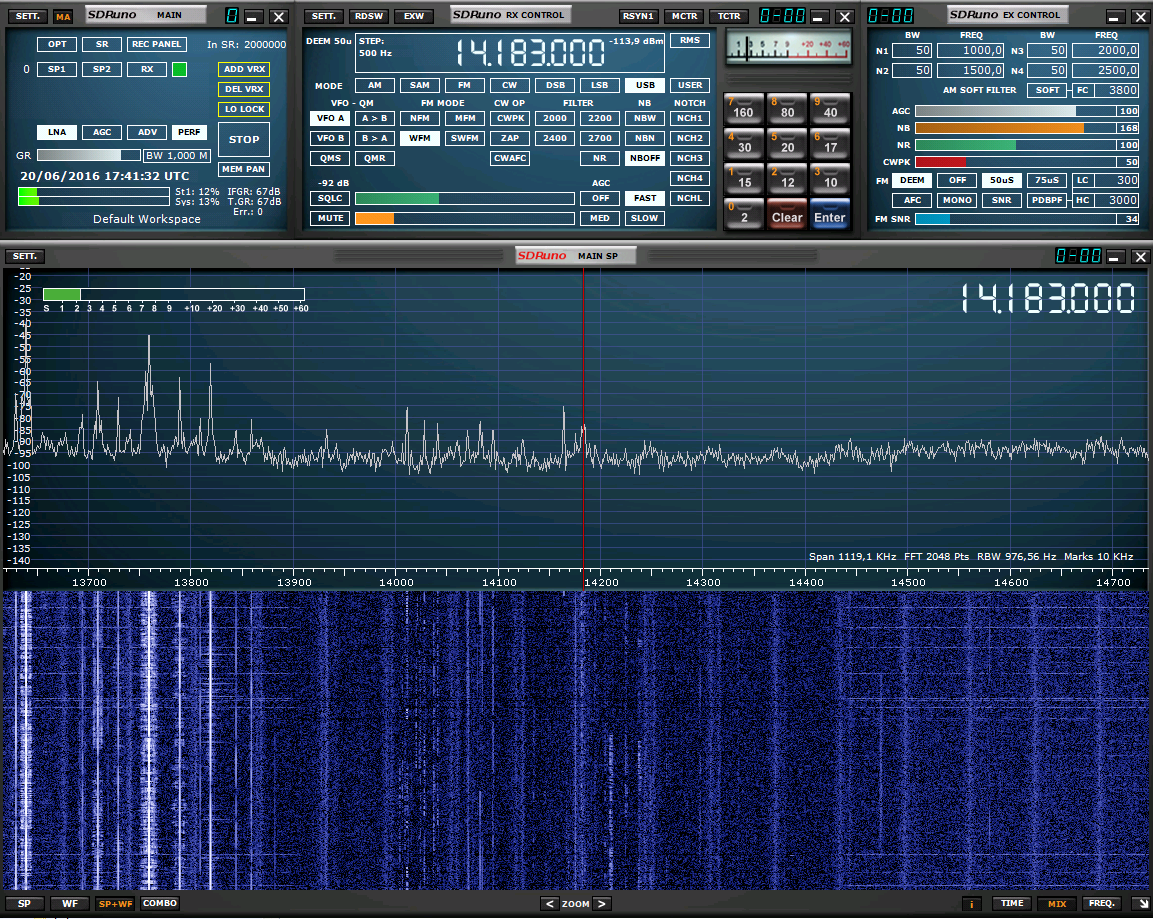
Task: Zoom in with the right arrow
Action: point(602,904)
